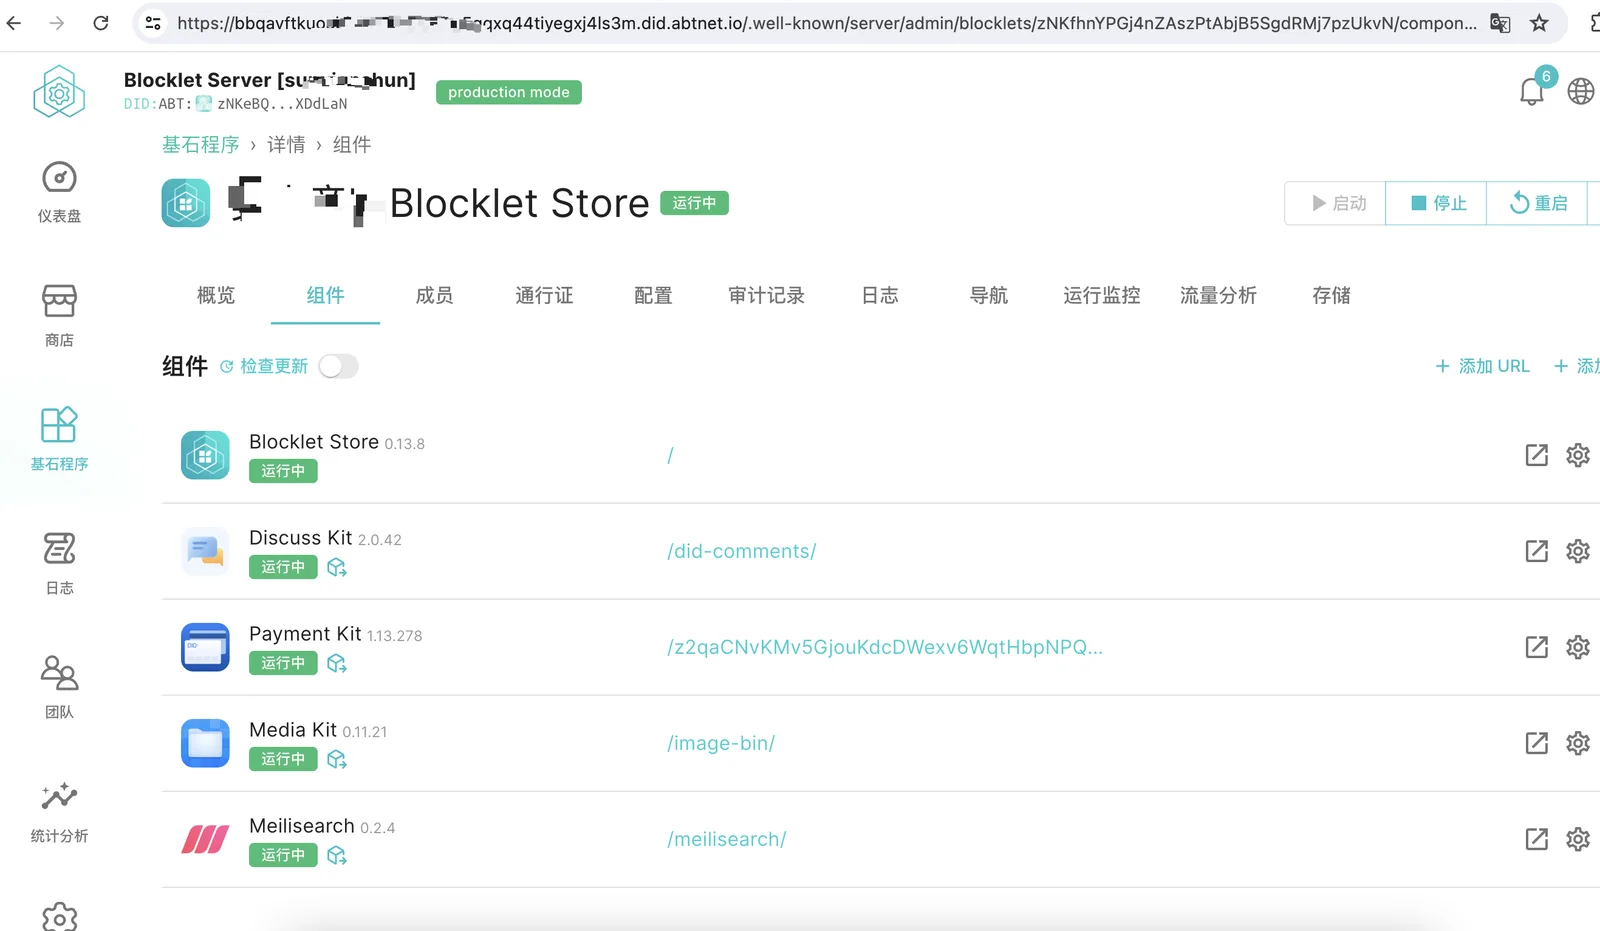
Task: Go to 详情 breadcrumb
Action: pos(286,145)
